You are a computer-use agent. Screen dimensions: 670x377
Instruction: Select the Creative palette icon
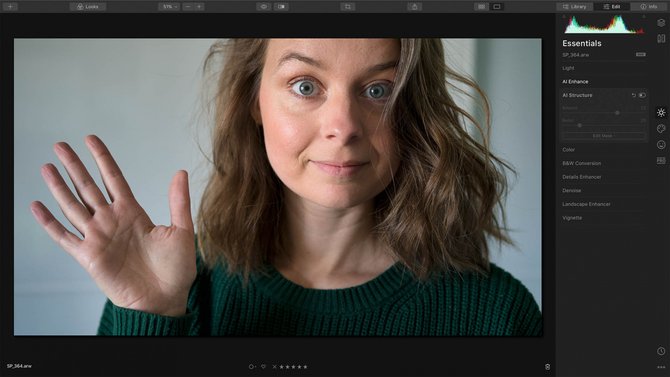click(661, 129)
